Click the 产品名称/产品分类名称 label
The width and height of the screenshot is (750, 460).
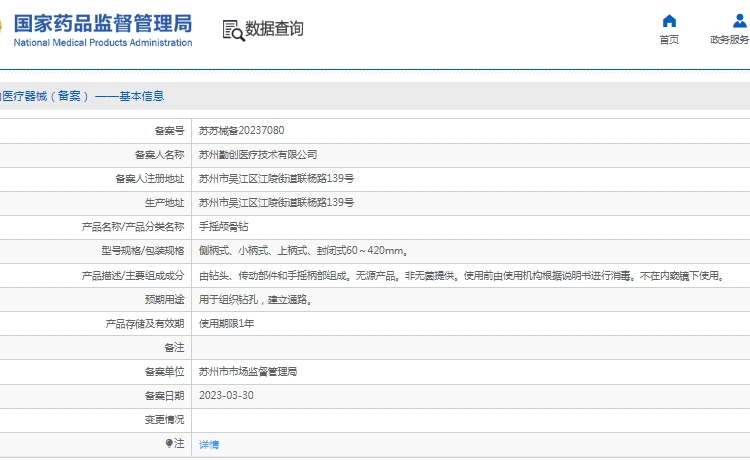tap(133, 227)
